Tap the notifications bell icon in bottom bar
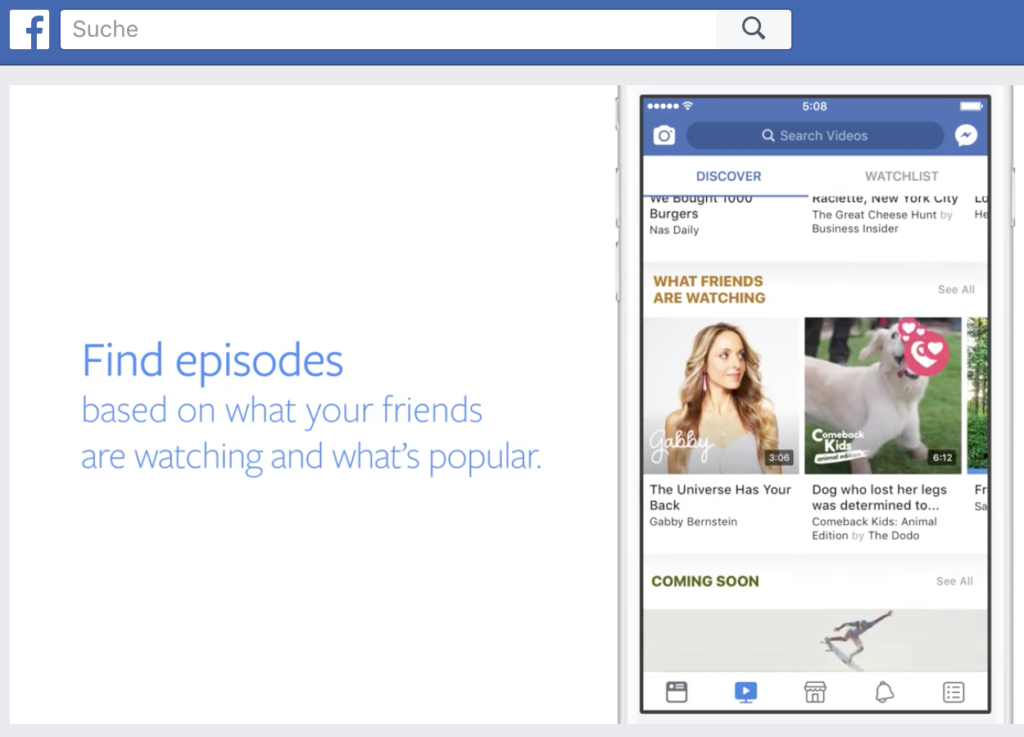This screenshot has width=1024, height=737. pyautogui.click(x=884, y=692)
